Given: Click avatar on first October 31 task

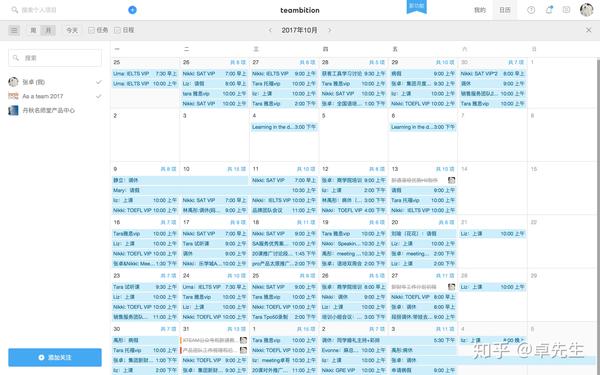Looking at the screenshot, I should (243, 340).
